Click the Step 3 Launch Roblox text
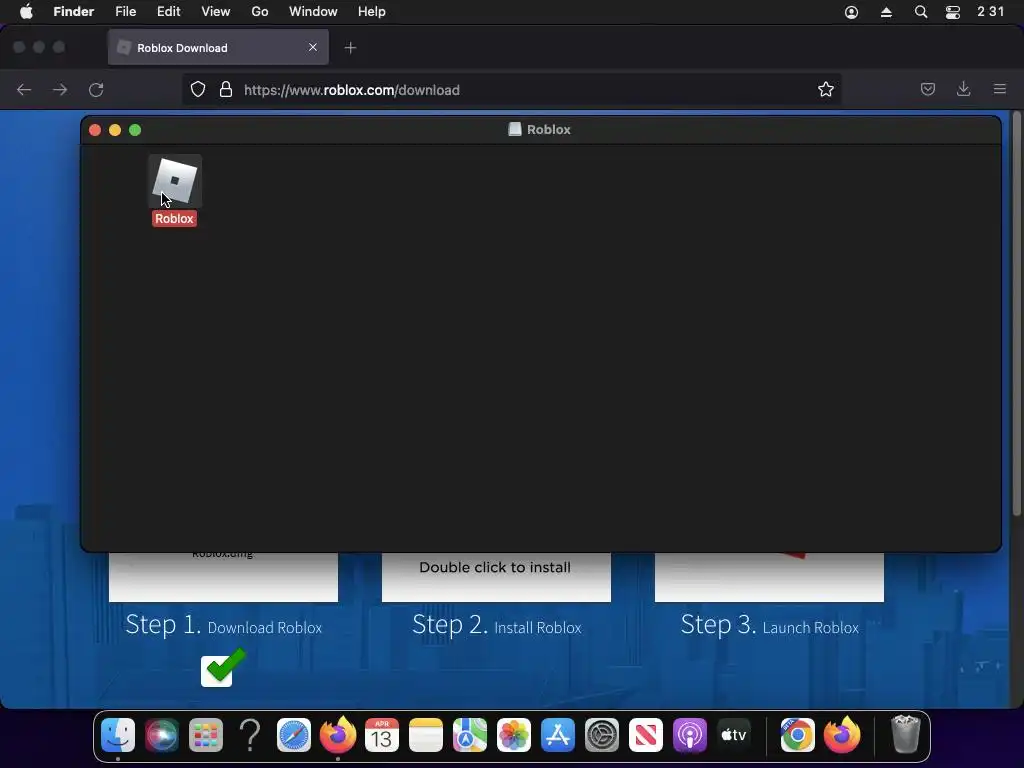1024x768 pixels. 769,625
